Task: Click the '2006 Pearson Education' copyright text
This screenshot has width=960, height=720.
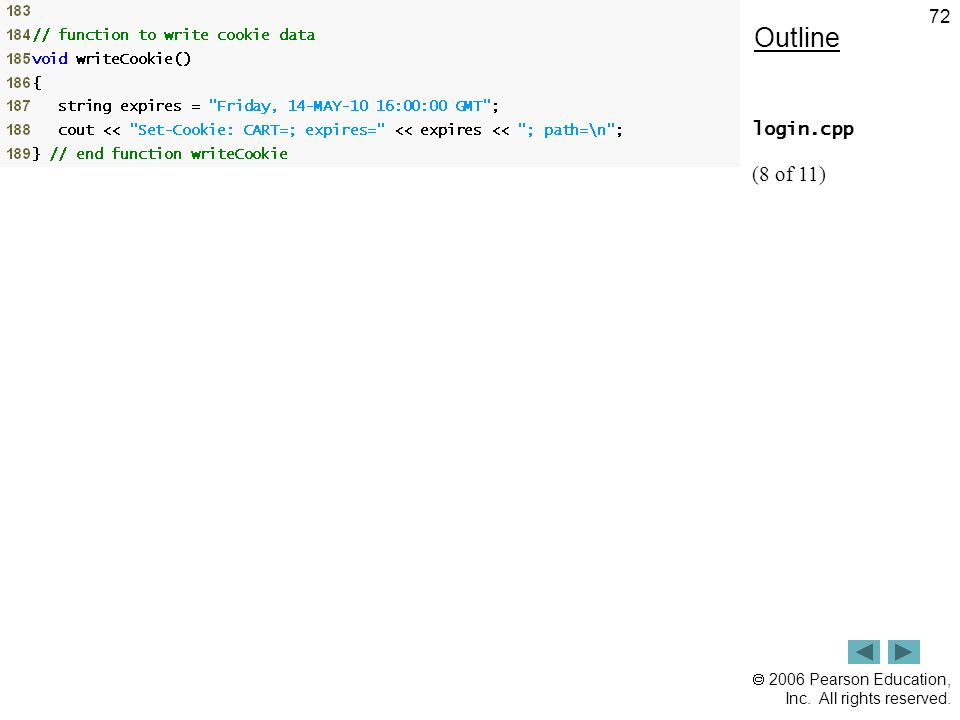Action: (x=851, y=680)
